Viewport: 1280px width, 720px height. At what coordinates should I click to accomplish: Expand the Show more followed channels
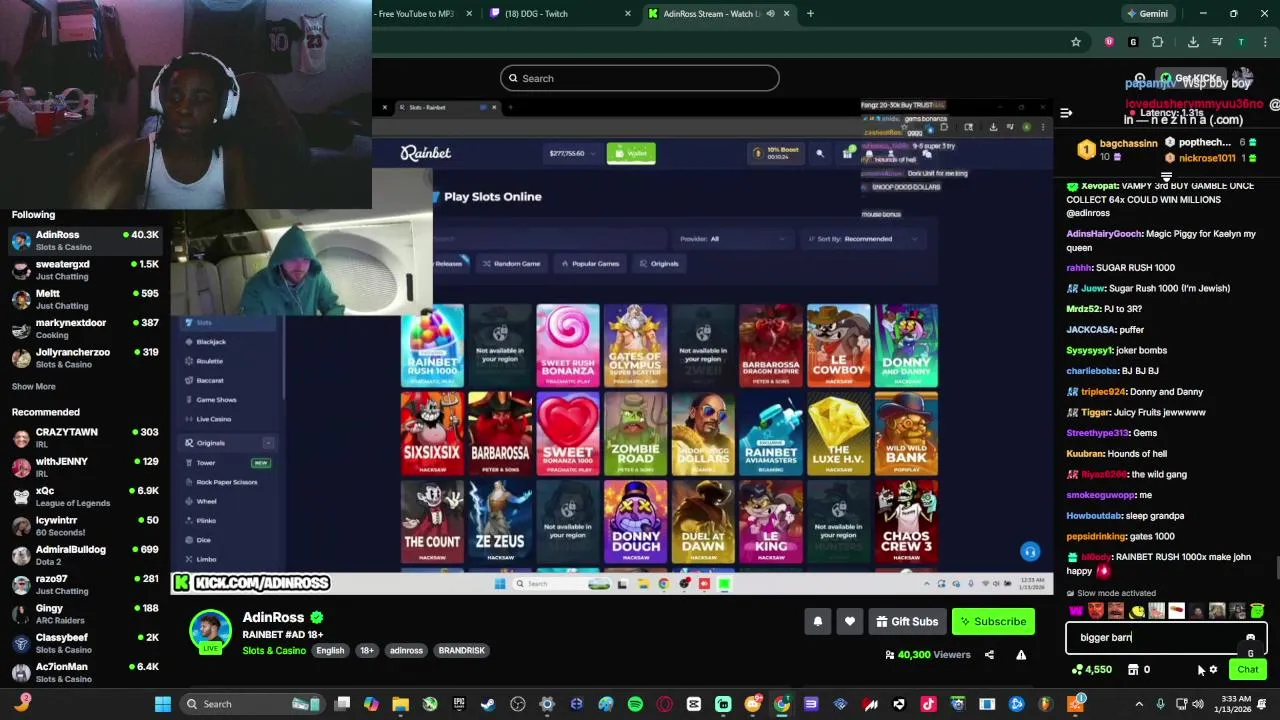point(34,386)
